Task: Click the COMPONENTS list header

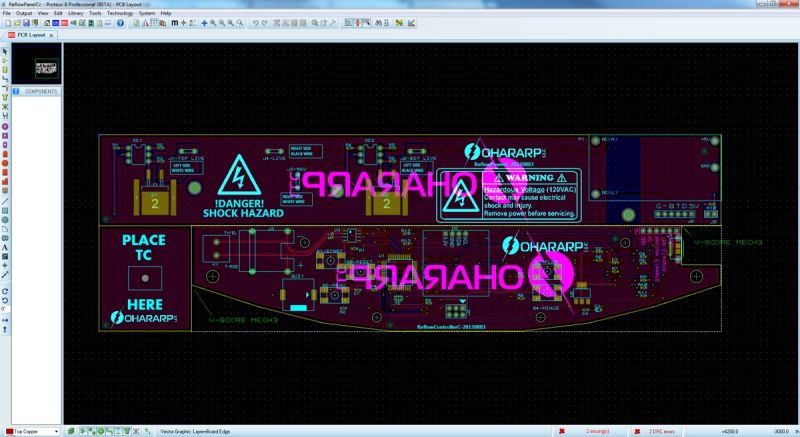Action: (41, 91)
